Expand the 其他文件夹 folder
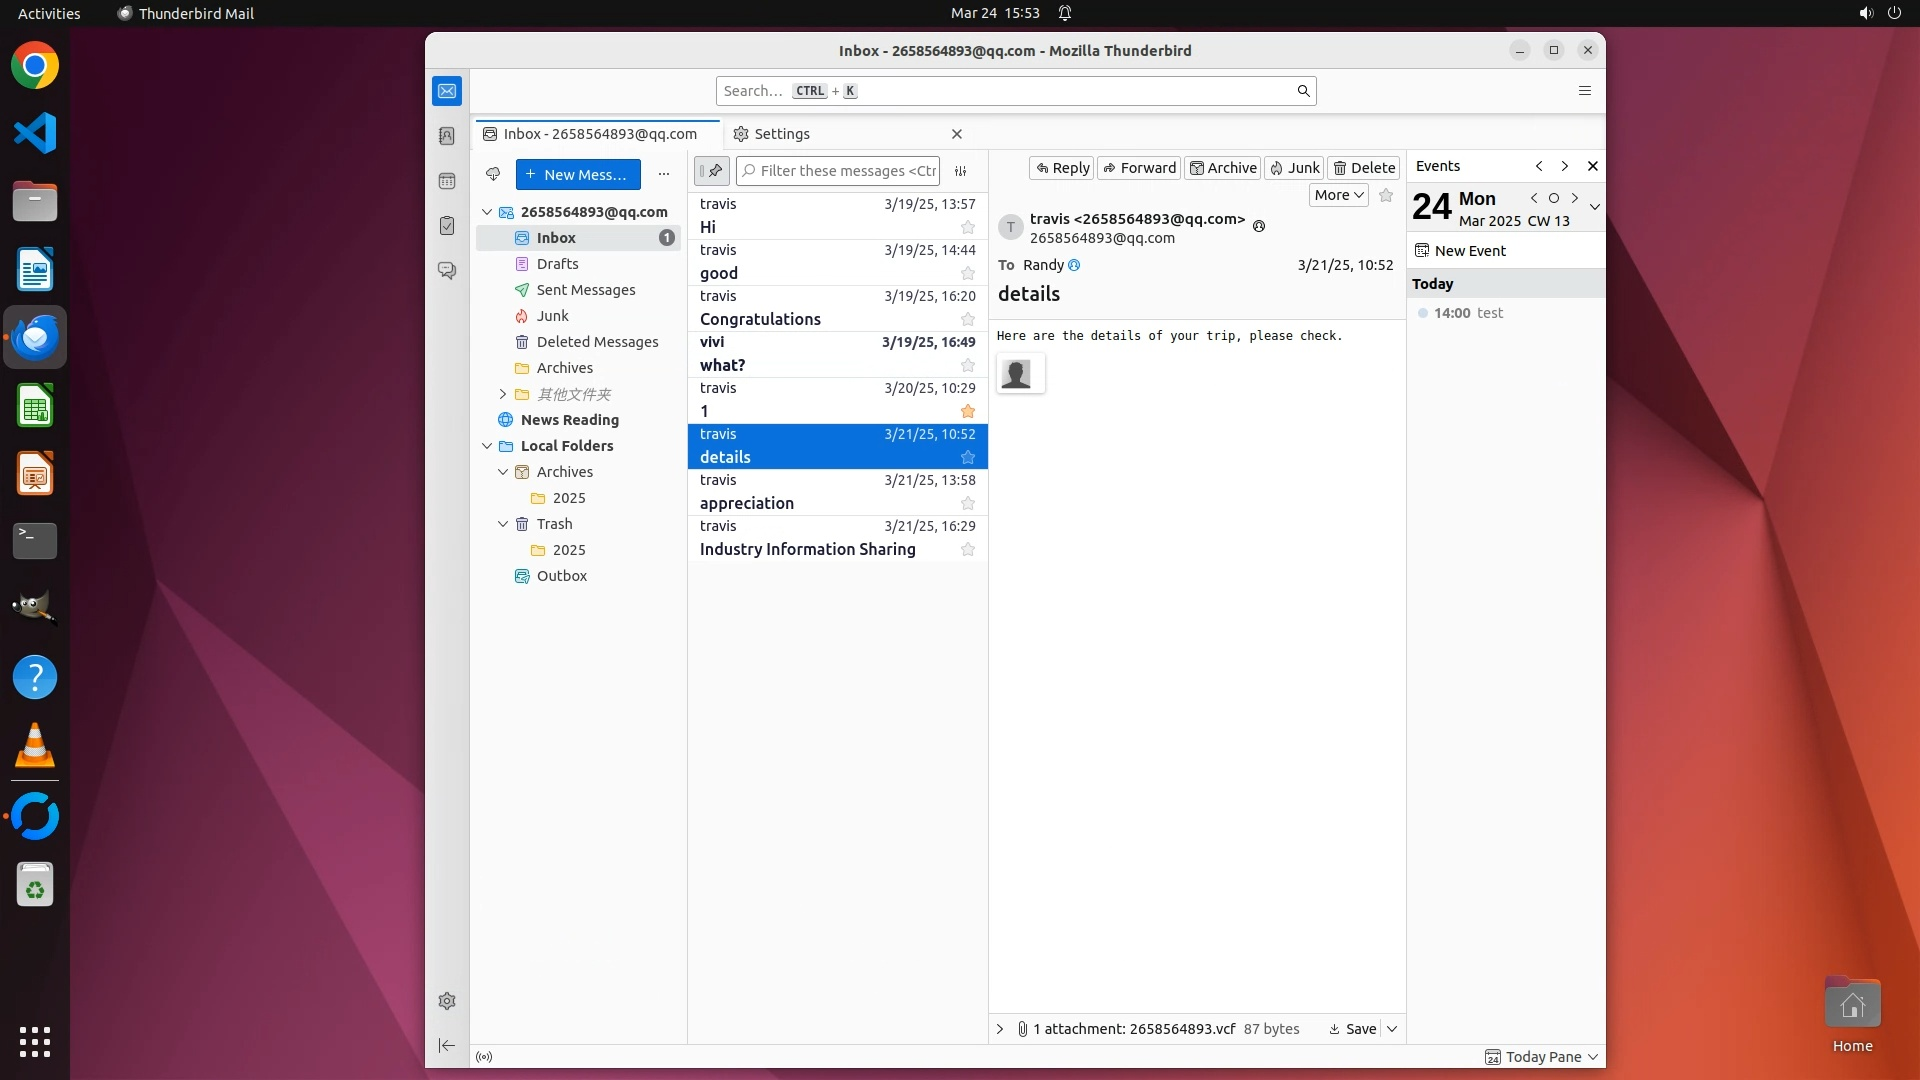The width and height of the screenshot is (1920, 1080). [x=503, y=395]
